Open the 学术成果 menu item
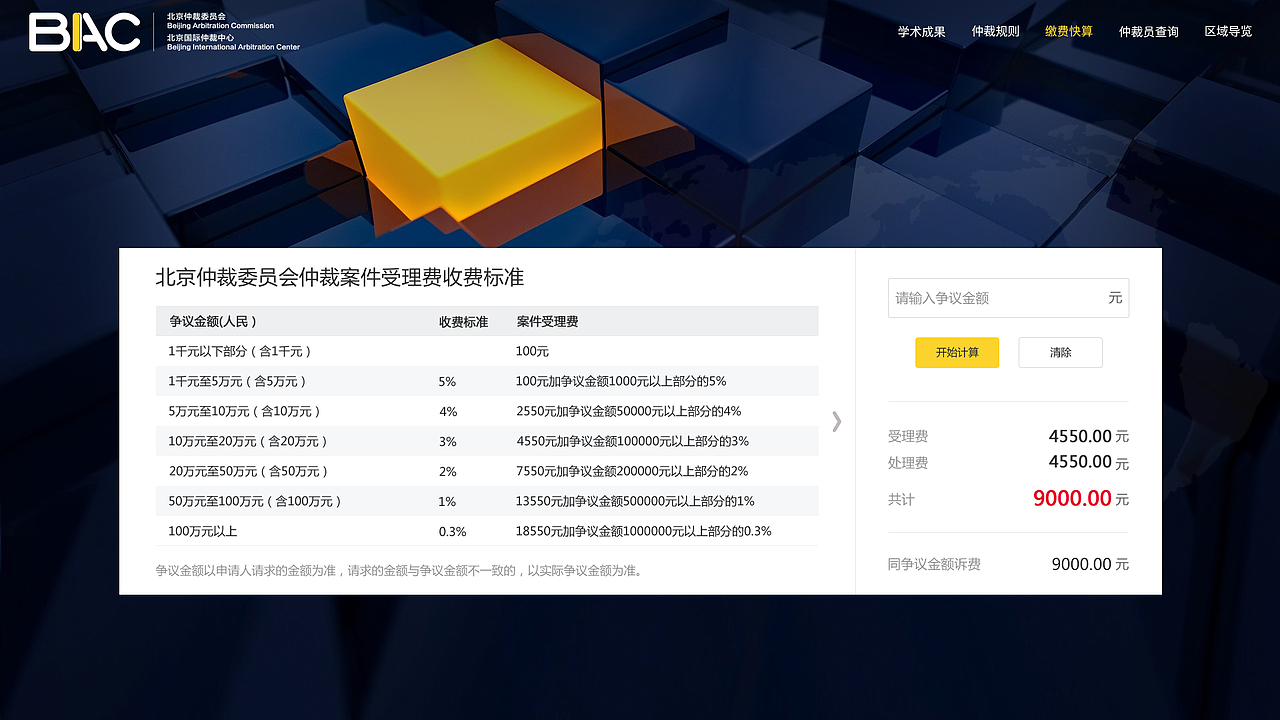This screenshot has width=1280, height=720. 921,31
